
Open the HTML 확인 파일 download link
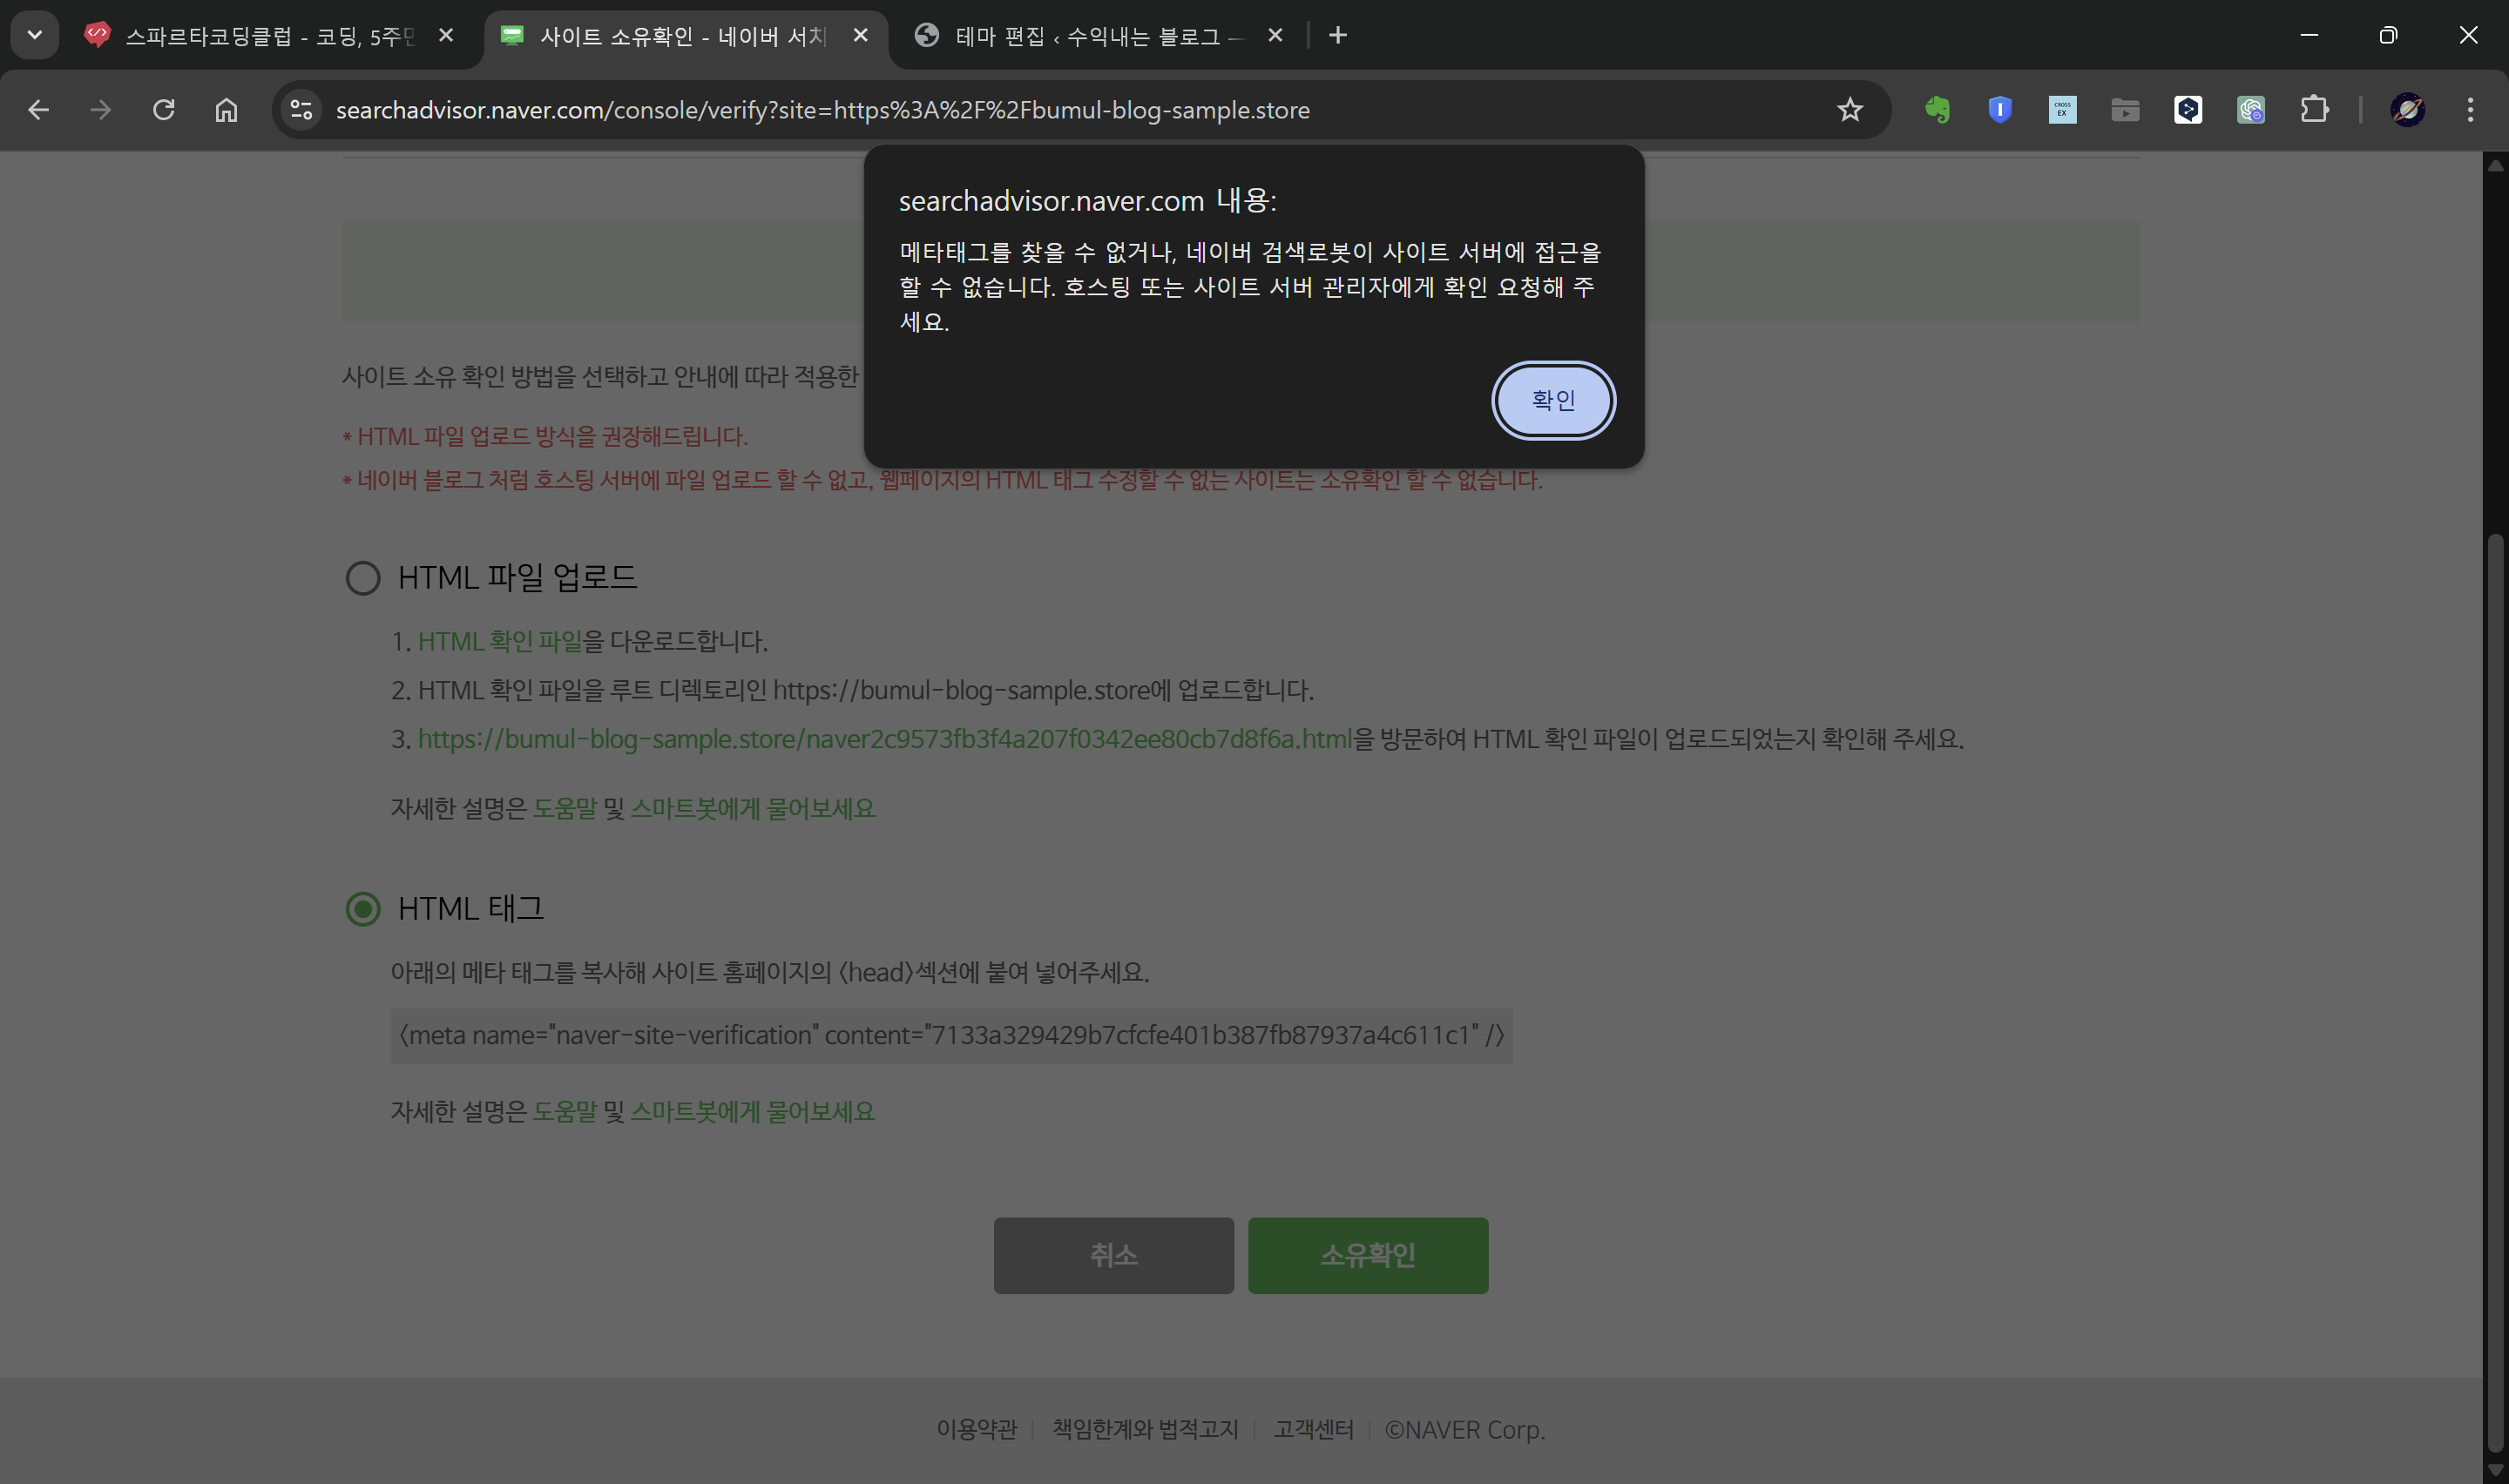point(500,641)
